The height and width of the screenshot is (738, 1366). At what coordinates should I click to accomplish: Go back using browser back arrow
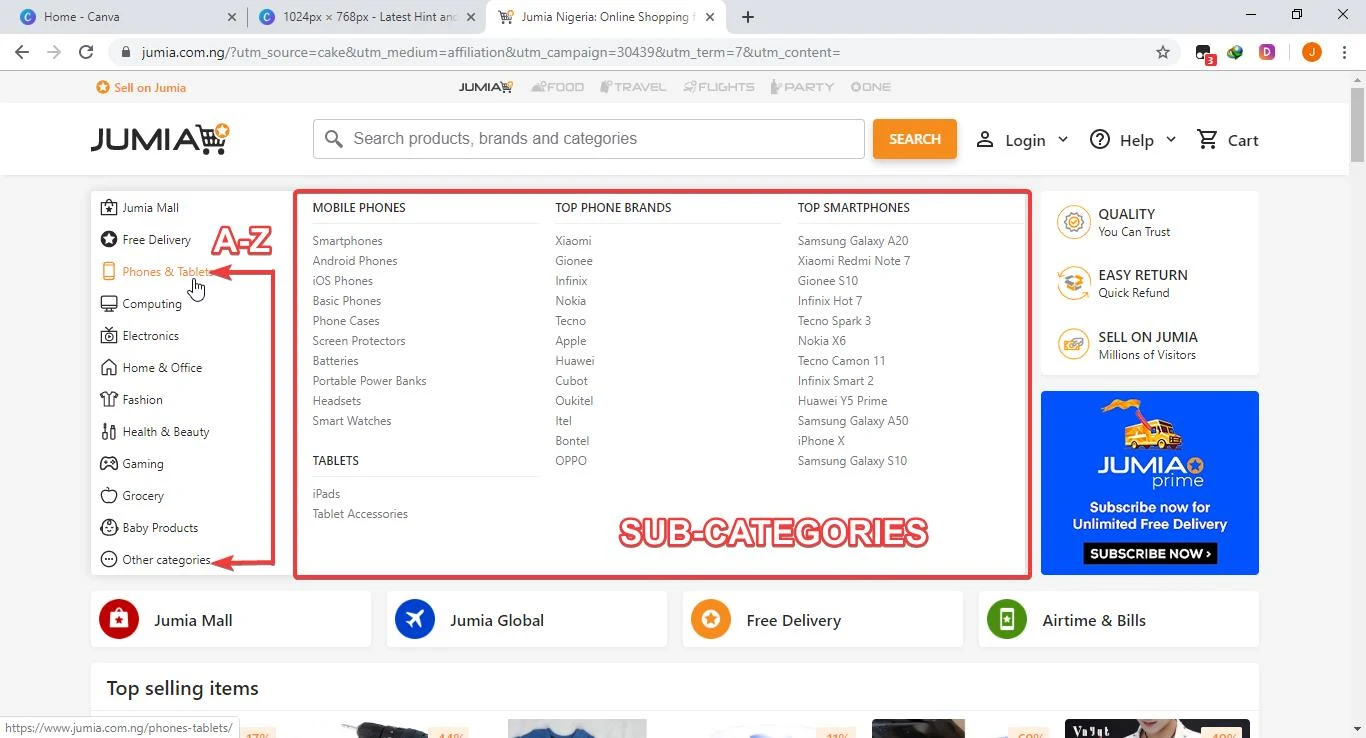click(22, 52)
